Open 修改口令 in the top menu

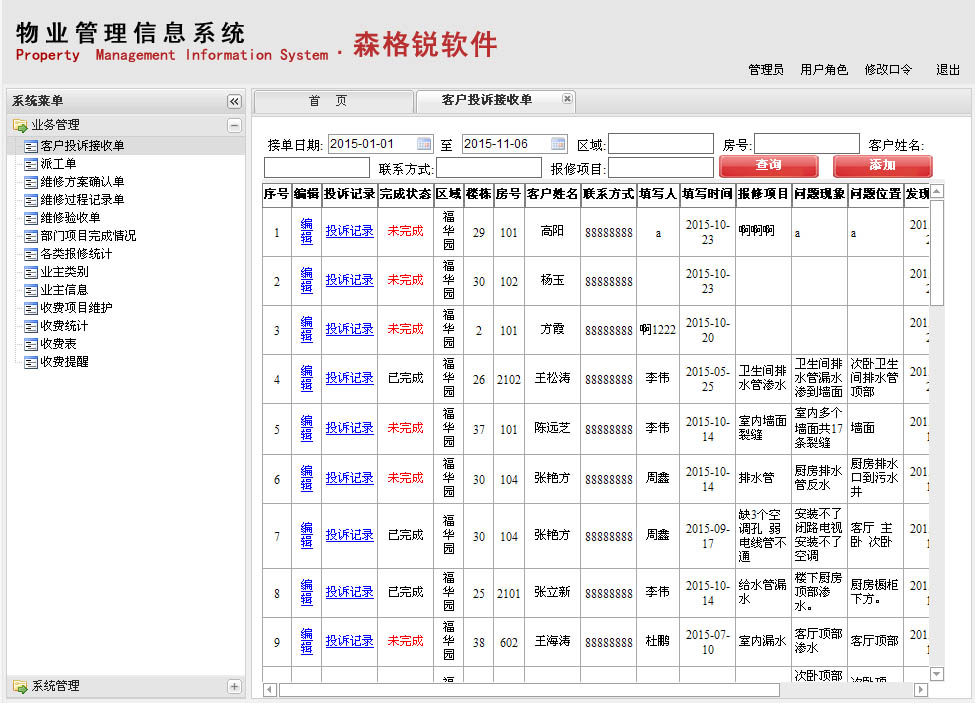pos(888,70)
